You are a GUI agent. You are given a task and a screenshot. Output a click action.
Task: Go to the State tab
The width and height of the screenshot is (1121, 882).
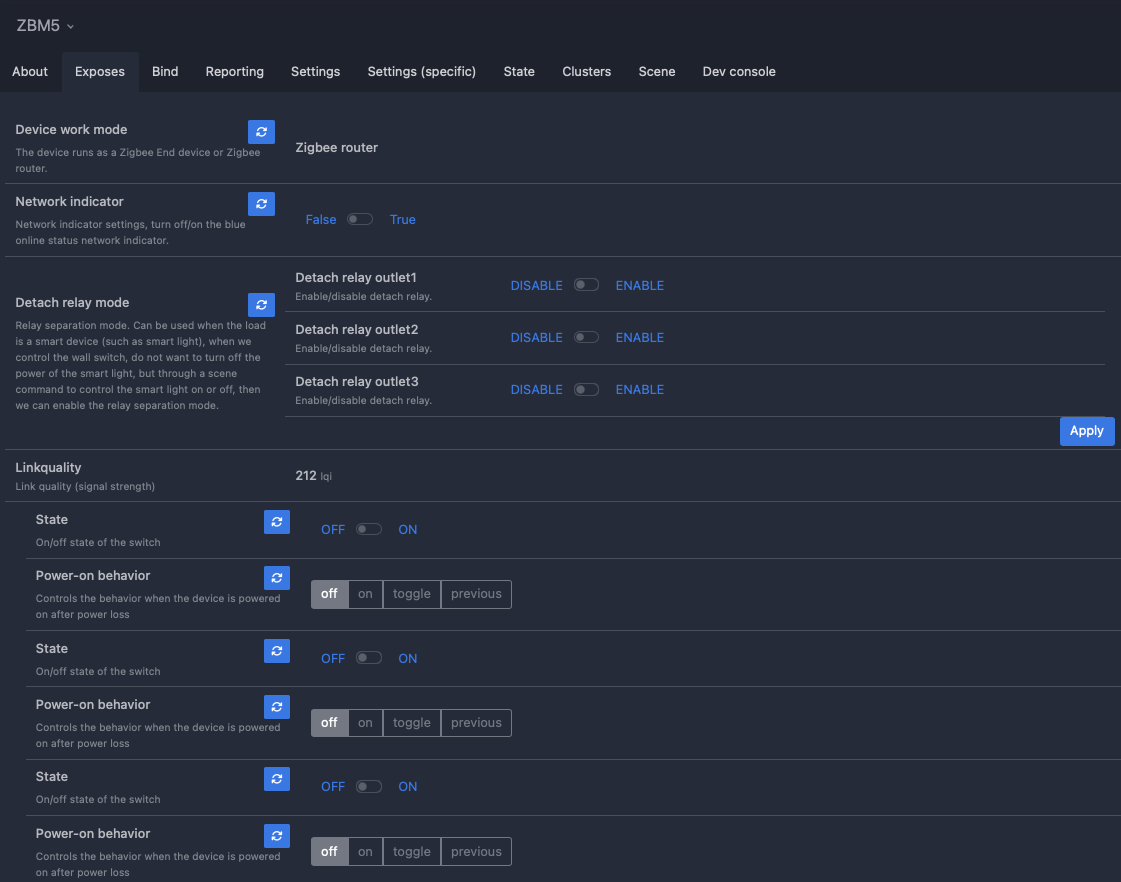coord(519,71)
